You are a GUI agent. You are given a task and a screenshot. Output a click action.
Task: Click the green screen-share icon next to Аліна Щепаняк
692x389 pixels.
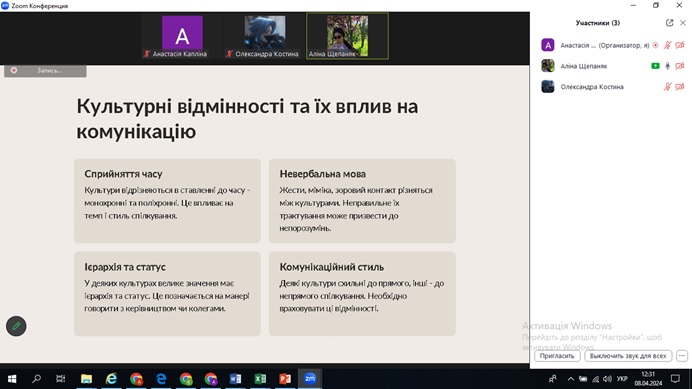point(655,66)
